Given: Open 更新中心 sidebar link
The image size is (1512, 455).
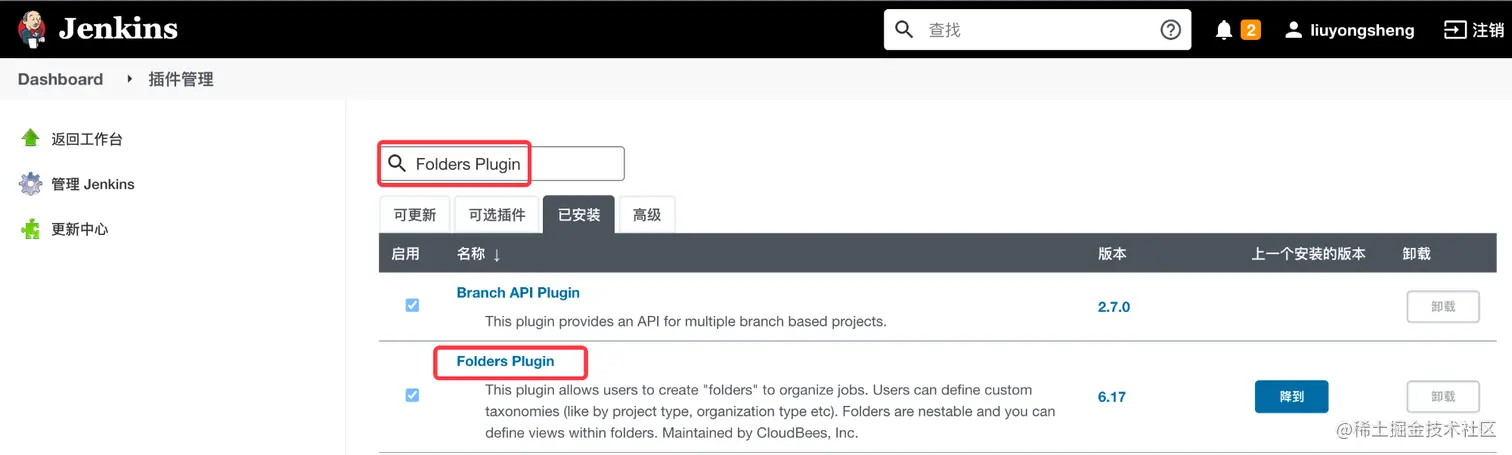Looking at the screenshot, I should [80, 229].
